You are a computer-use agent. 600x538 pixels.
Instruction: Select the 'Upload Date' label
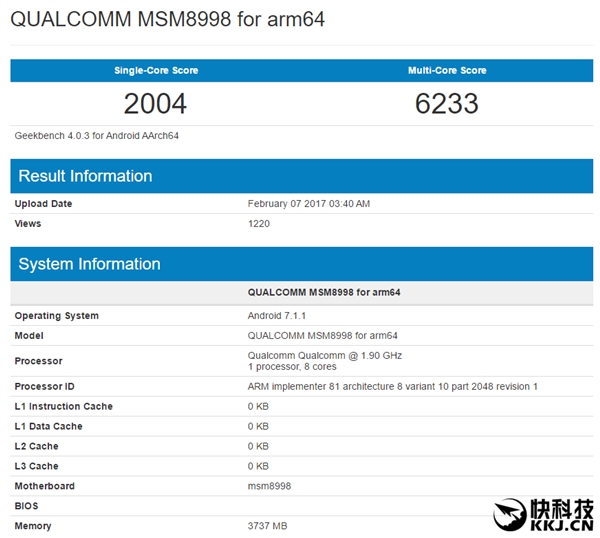(x=43, y=204)
